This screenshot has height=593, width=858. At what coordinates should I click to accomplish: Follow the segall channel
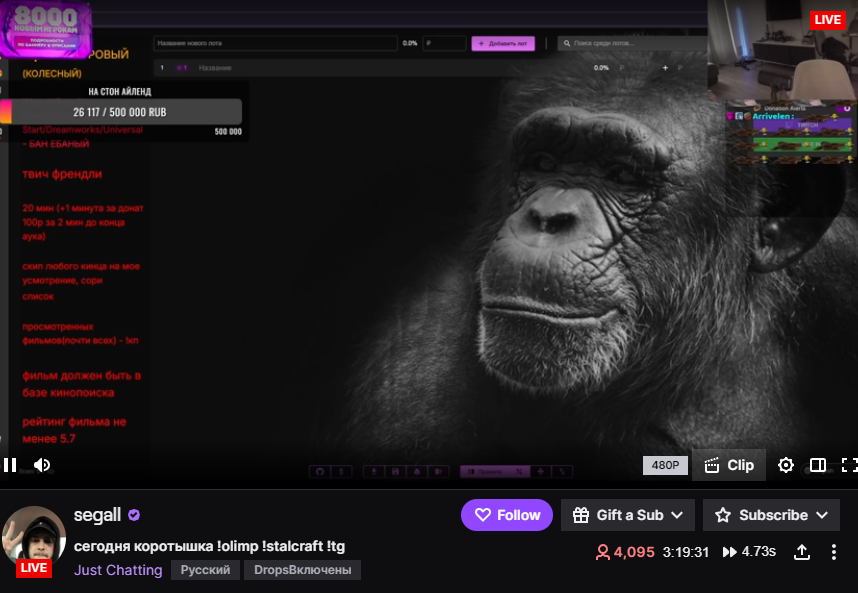(507, 515)
